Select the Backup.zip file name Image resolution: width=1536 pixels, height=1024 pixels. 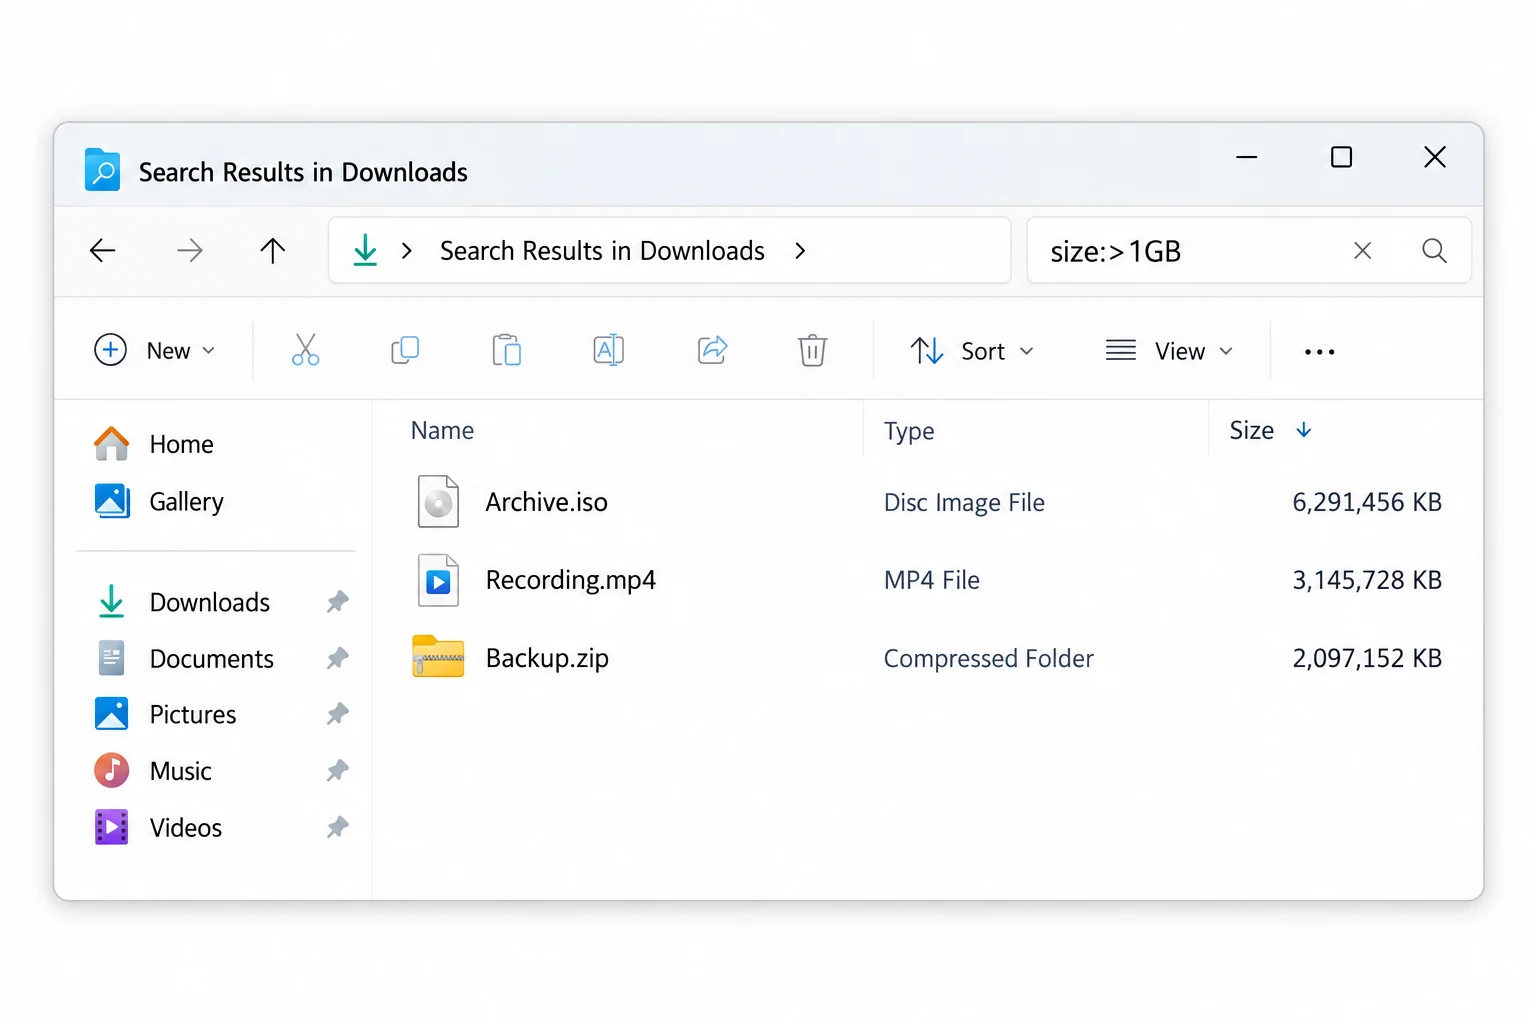(x=547, y=658)
